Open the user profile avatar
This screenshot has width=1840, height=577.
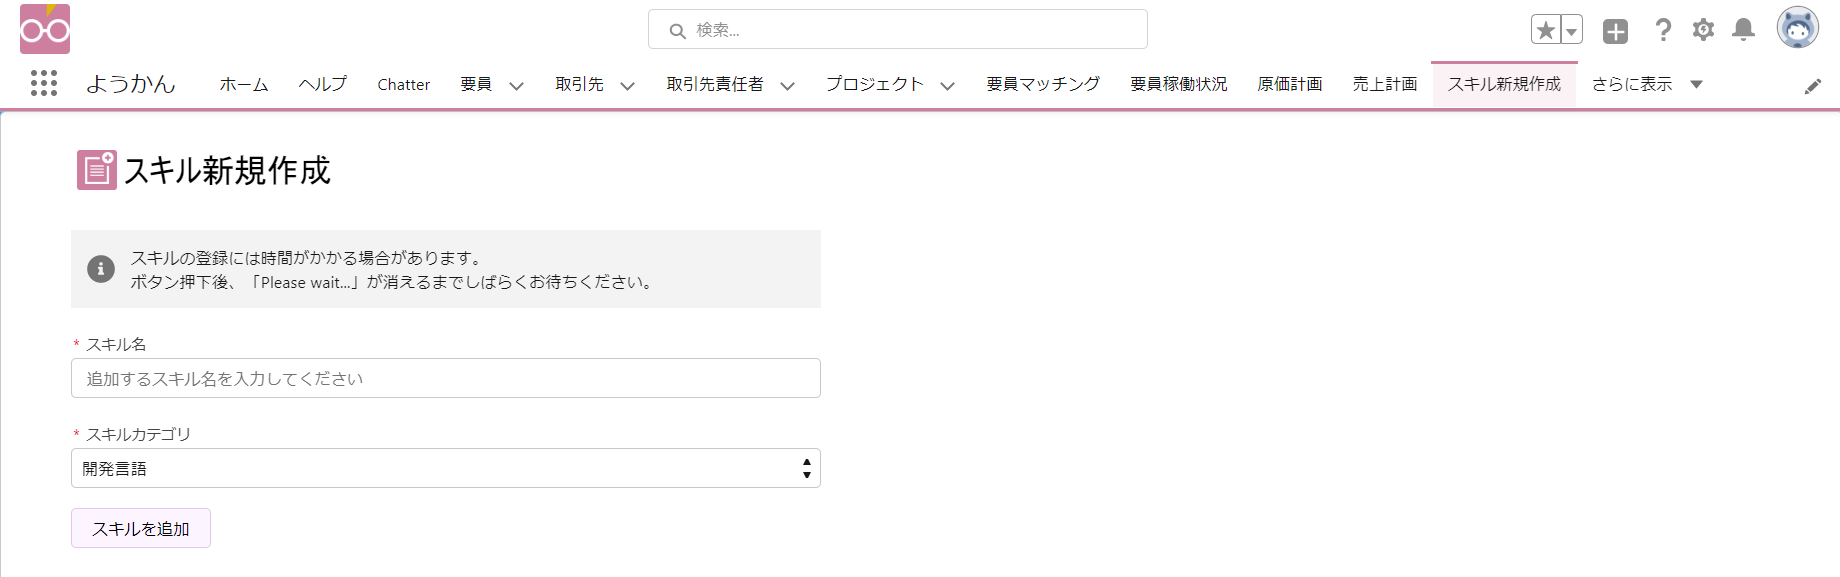point(1797,28)
